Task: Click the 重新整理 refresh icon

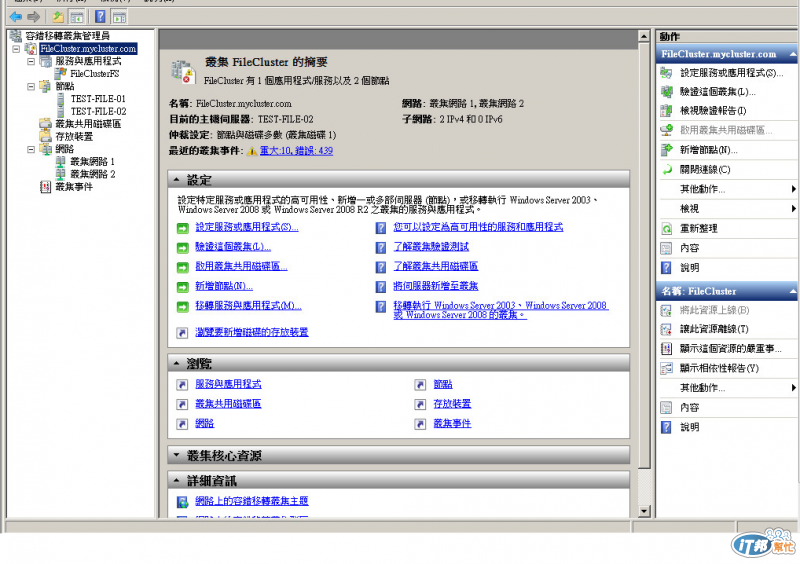Action: coord(666,229)
